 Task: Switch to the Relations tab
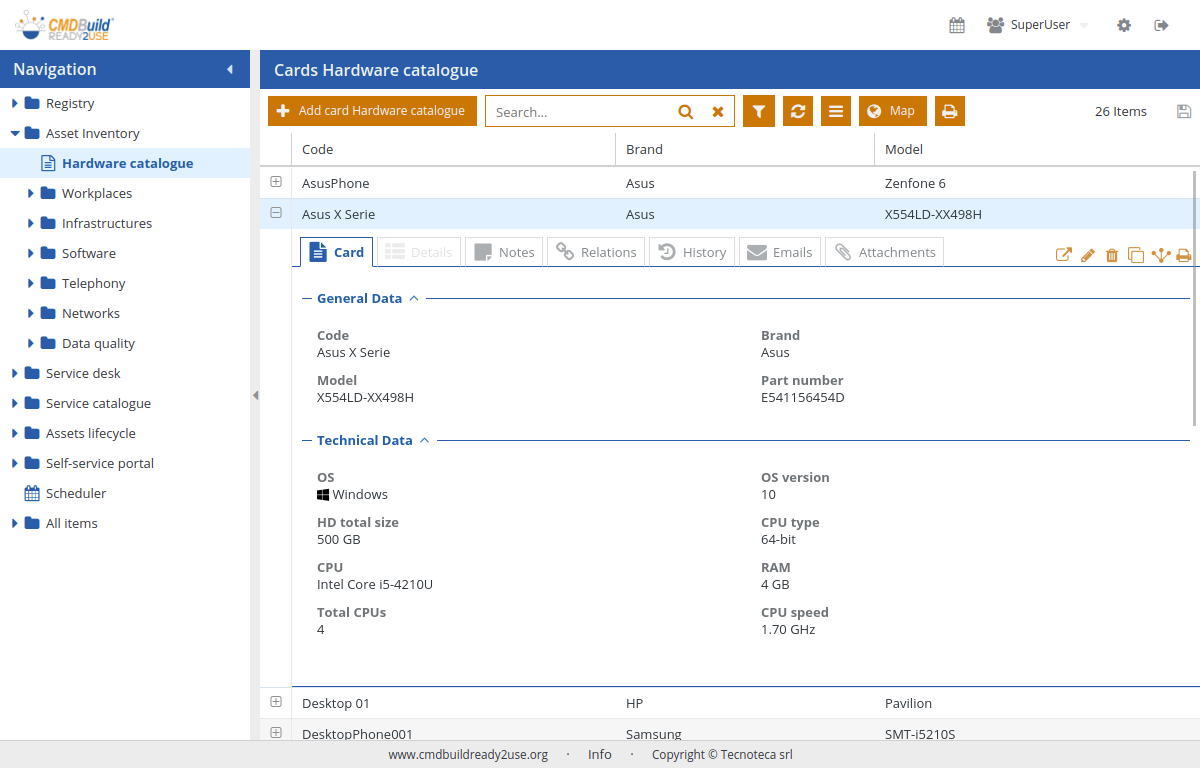tap(596, 252)
